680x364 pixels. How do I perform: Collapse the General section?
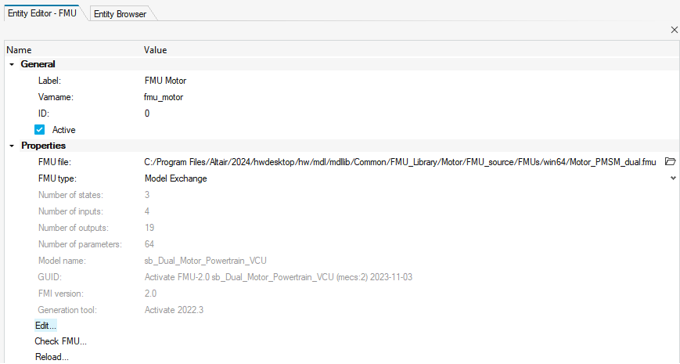[12, 64]
